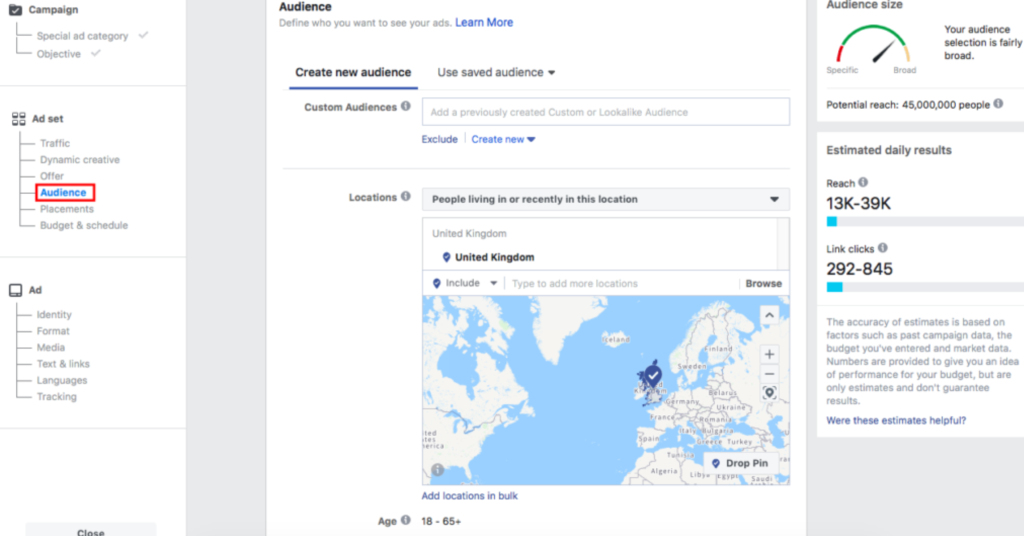
Task: Open Custom Audiences info tooltip icon
Action: click(406, 106)
